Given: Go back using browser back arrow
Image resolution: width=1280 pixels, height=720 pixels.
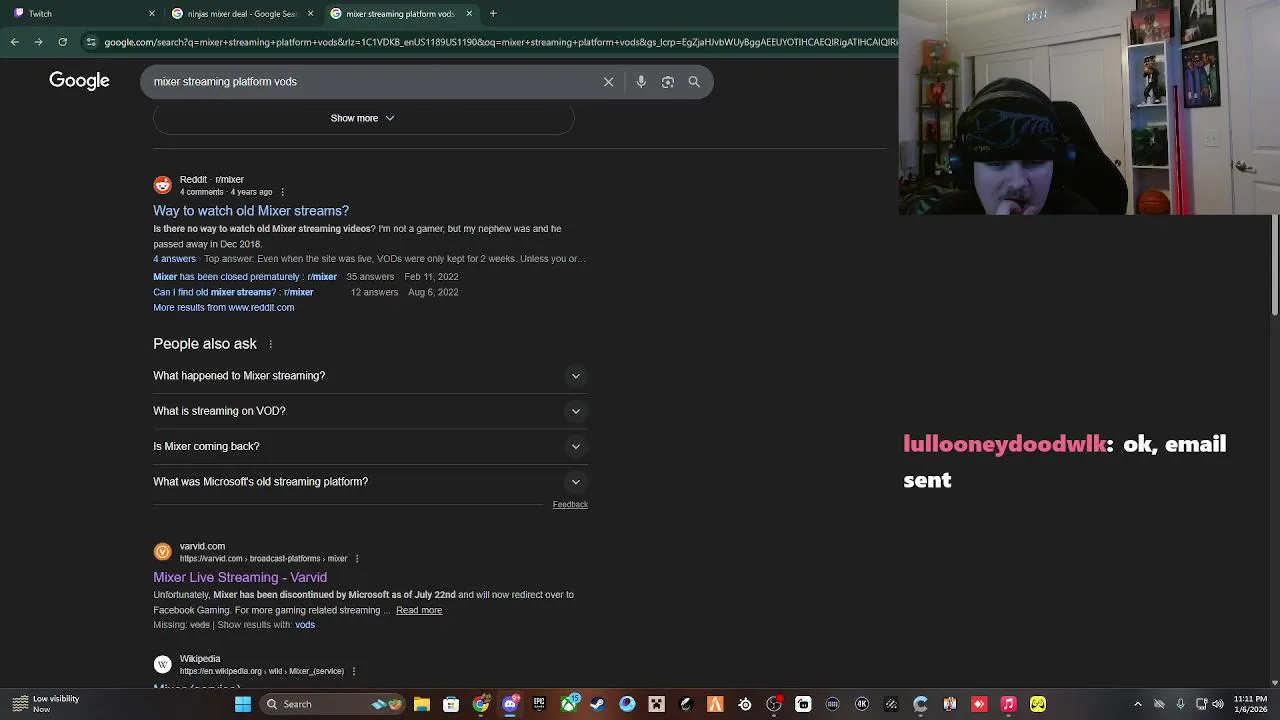Looking at the screenshot, I should click(x=14, y=42).
